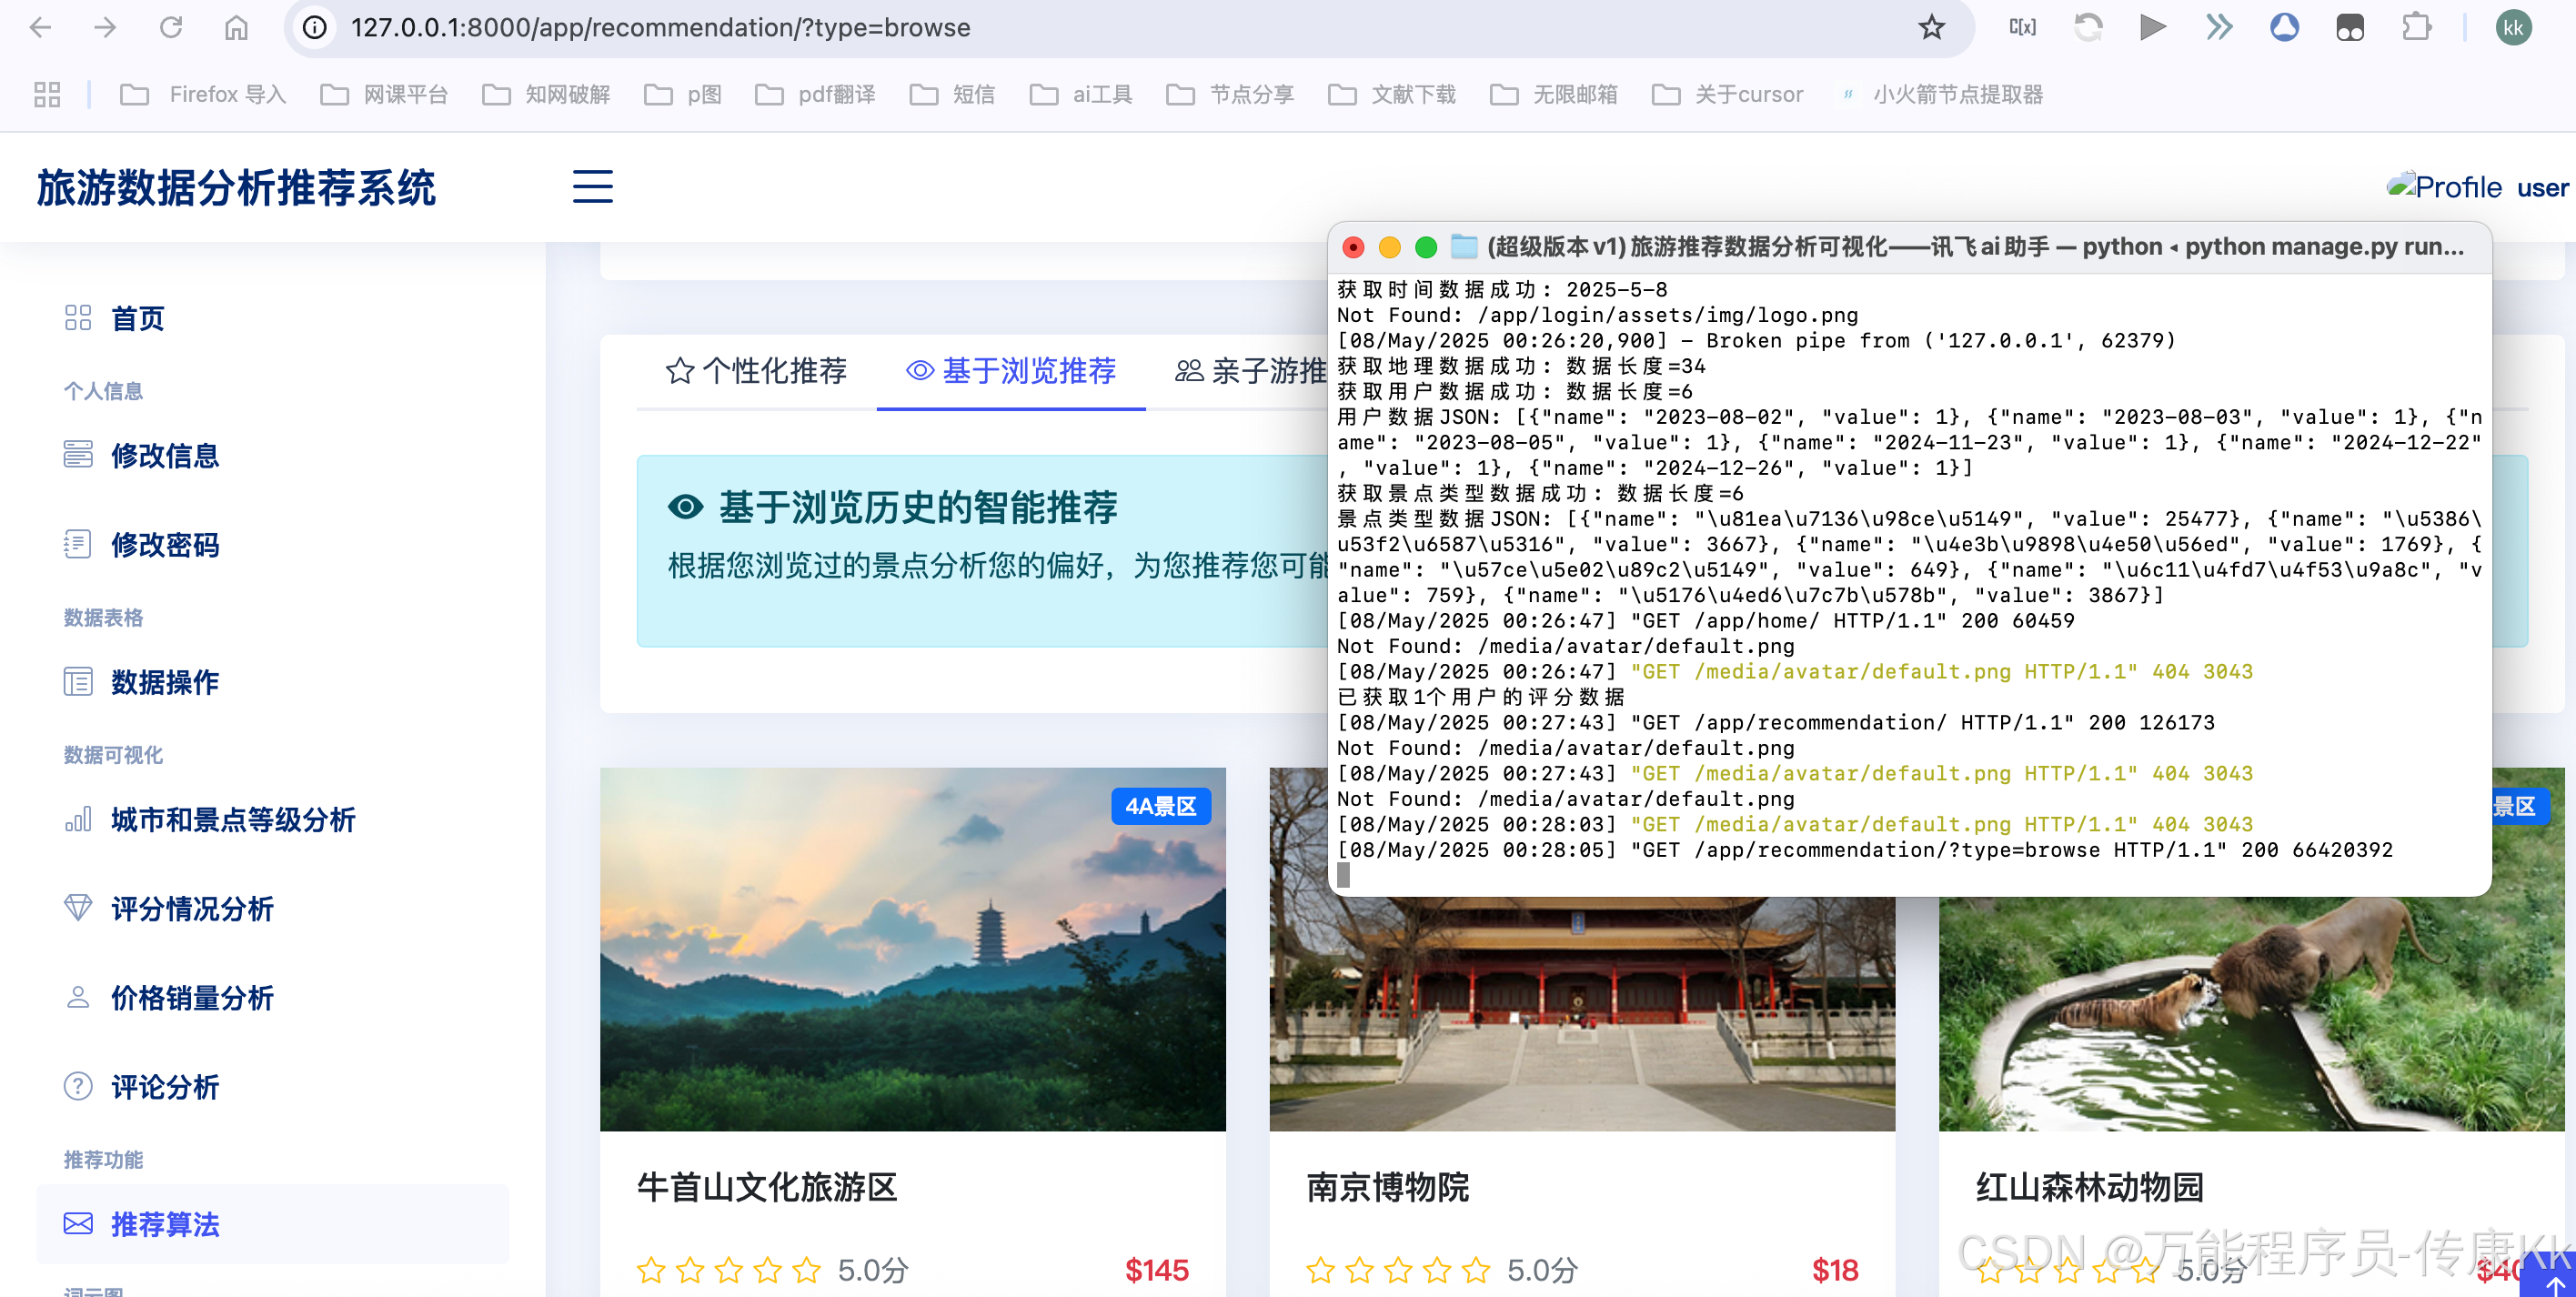Open 首页 in the sidebar
2576x1297 pixels.
coord(137,319)
